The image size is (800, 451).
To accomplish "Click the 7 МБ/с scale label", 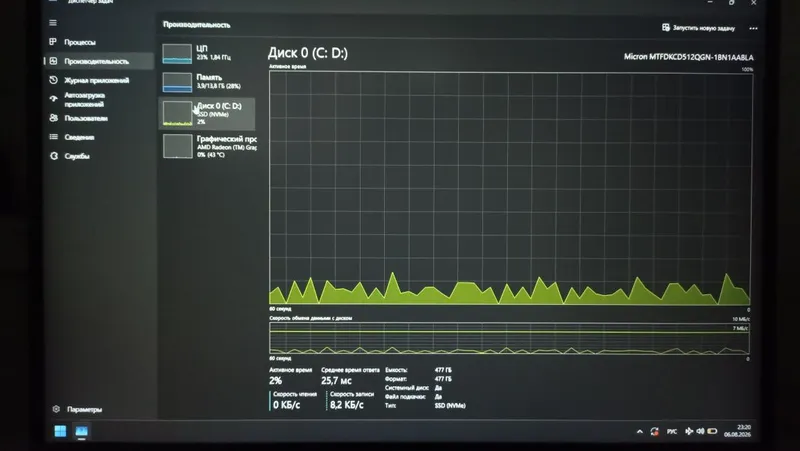I will [740, 329].
